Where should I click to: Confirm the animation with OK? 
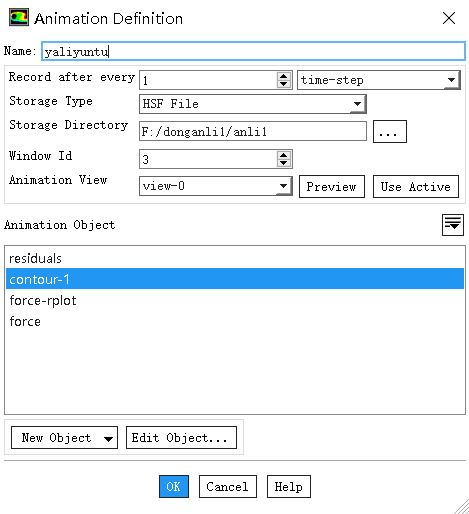pos(174,486)
